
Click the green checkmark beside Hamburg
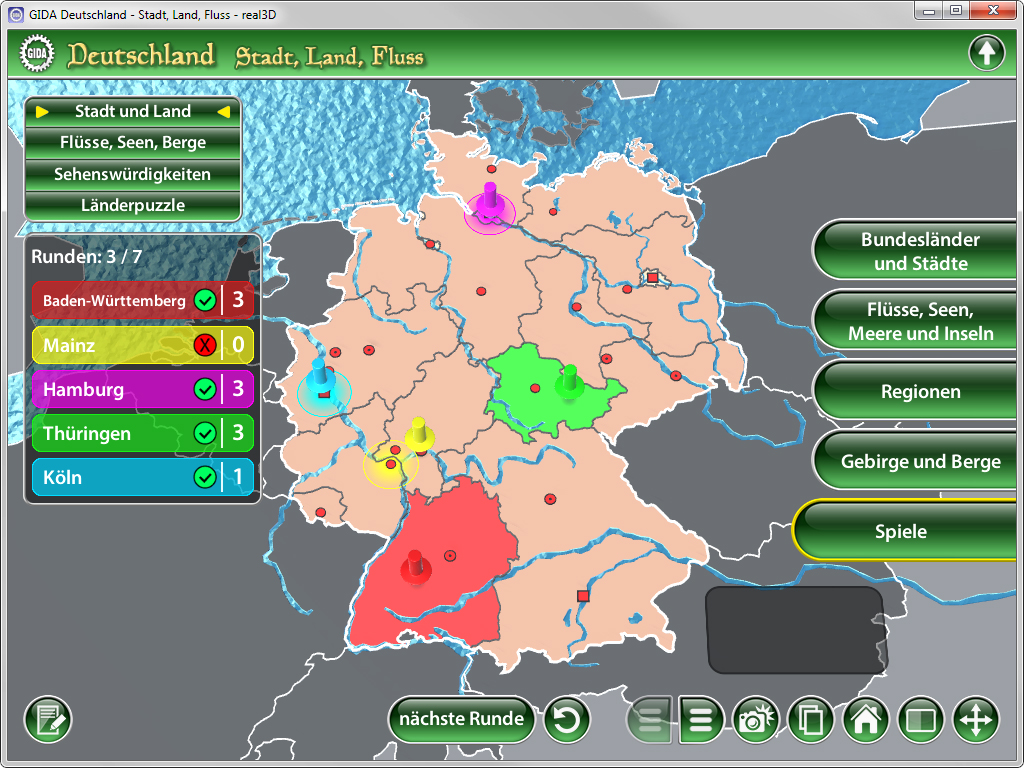[205, 389]
